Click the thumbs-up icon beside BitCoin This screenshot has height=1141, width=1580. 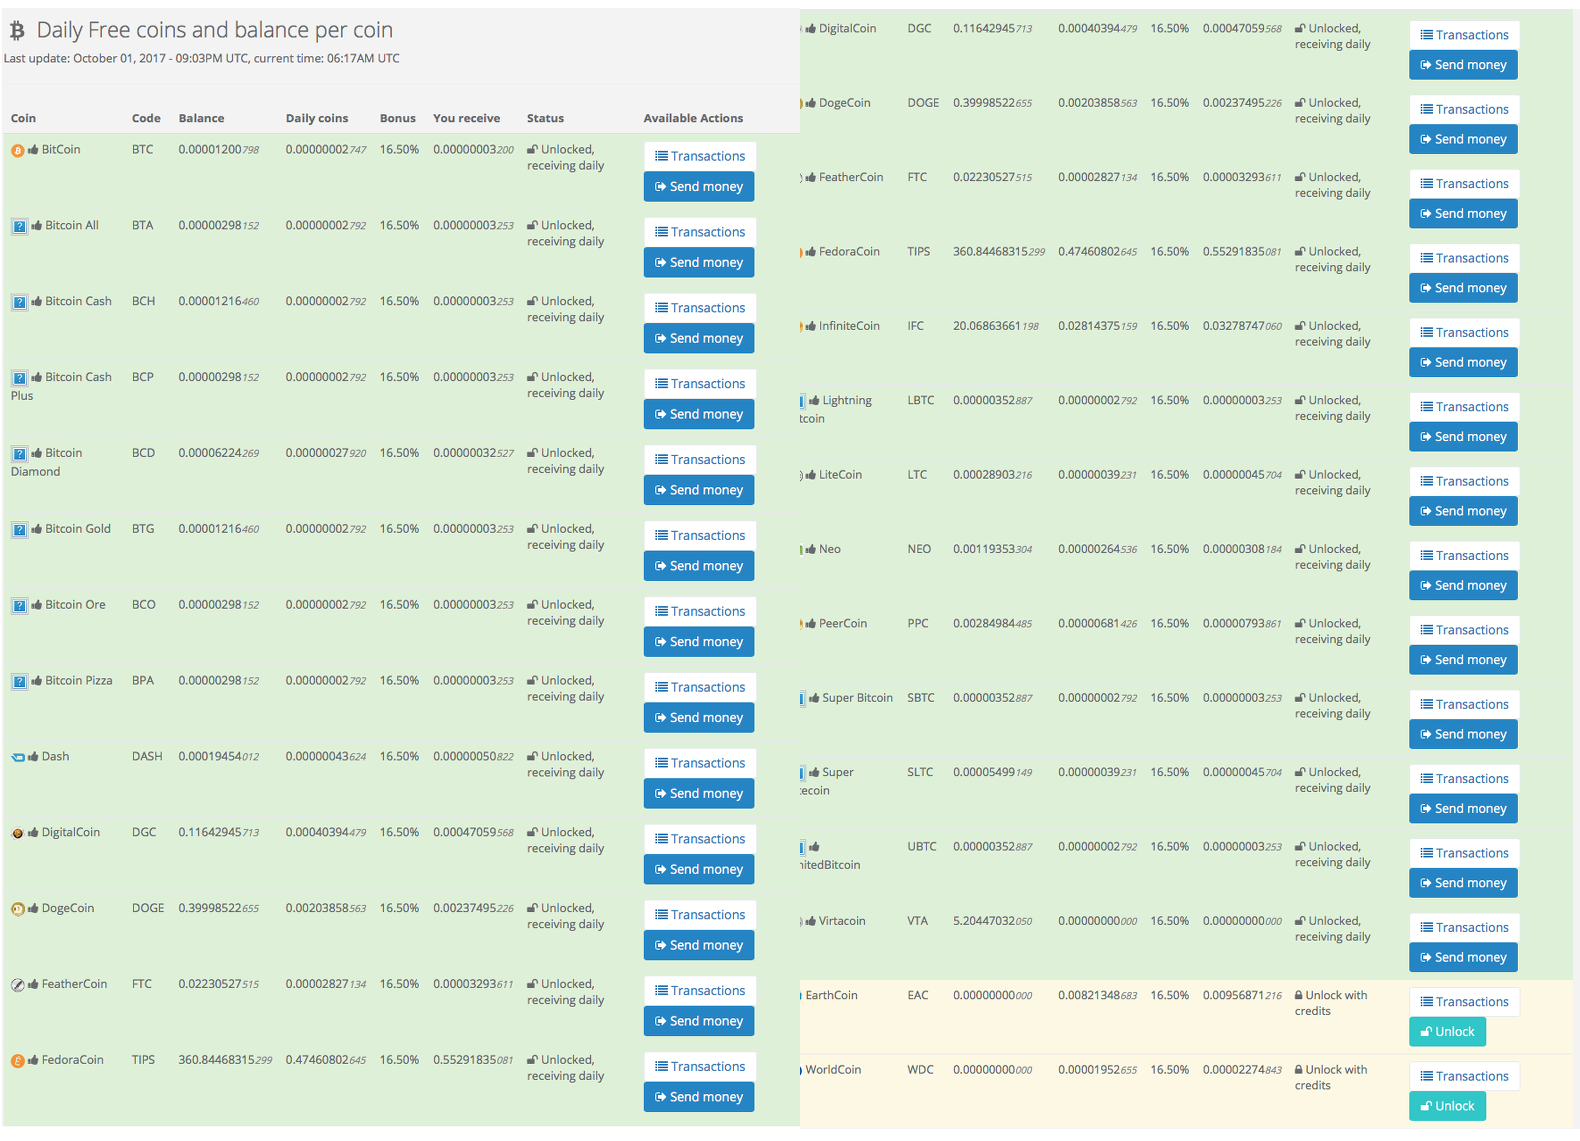(x=33, y=150)
